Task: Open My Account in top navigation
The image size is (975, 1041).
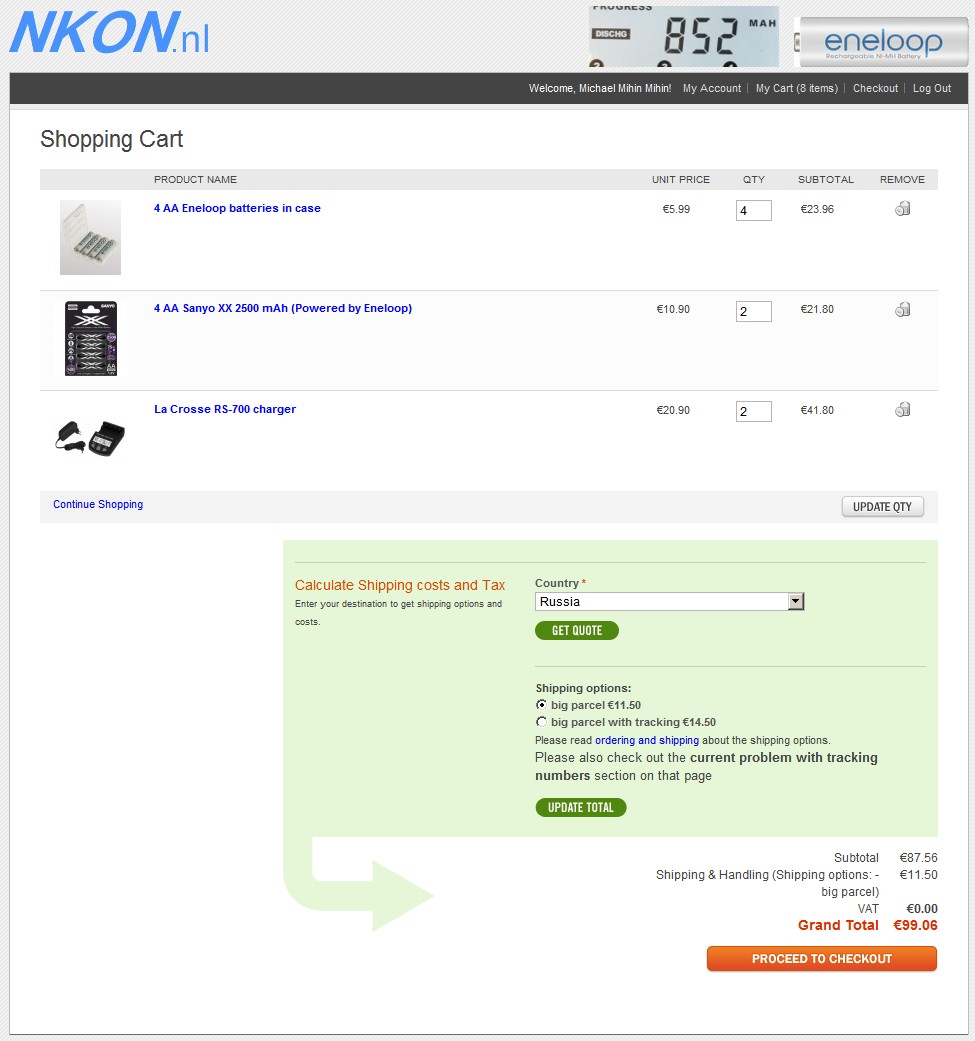Action: tap(712, 88)
